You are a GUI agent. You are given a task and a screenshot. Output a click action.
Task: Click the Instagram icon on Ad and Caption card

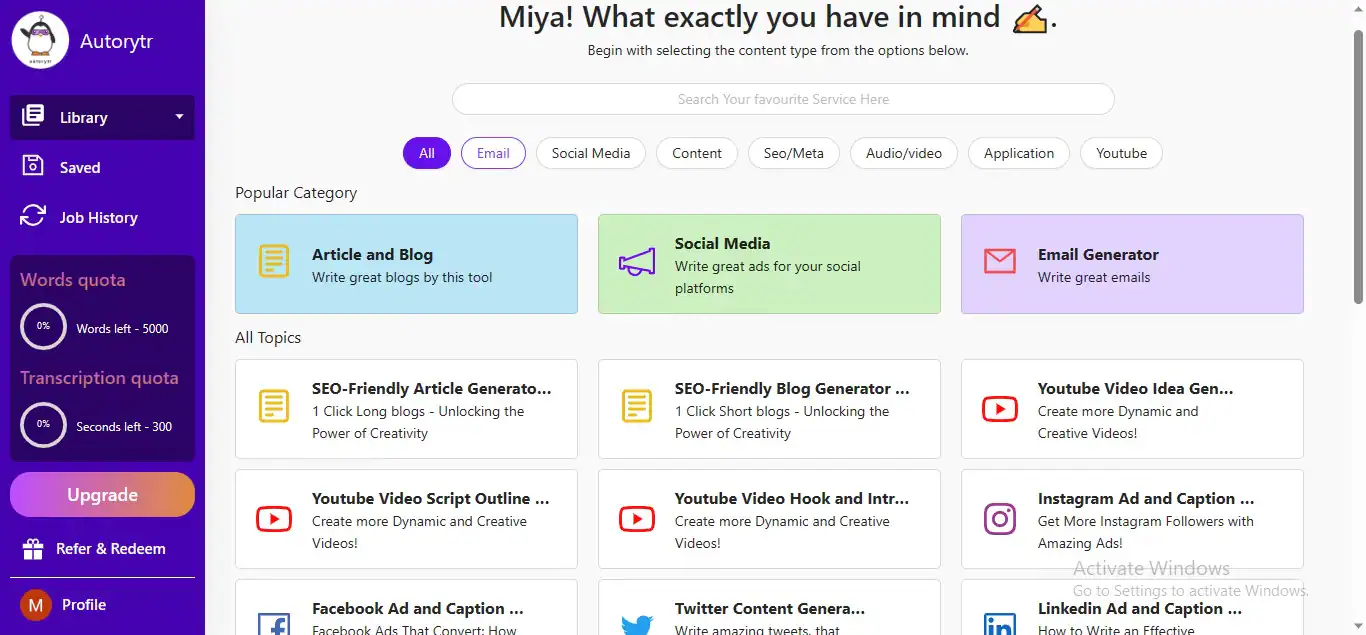(x=999, y=518)
